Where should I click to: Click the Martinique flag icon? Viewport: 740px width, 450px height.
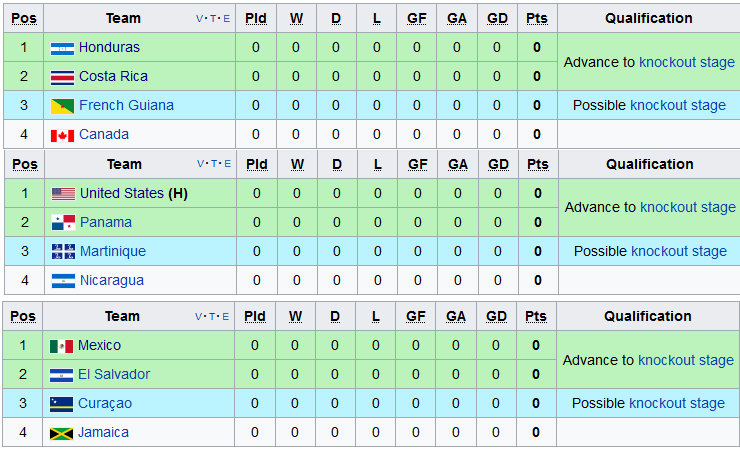tap(63, 252)
